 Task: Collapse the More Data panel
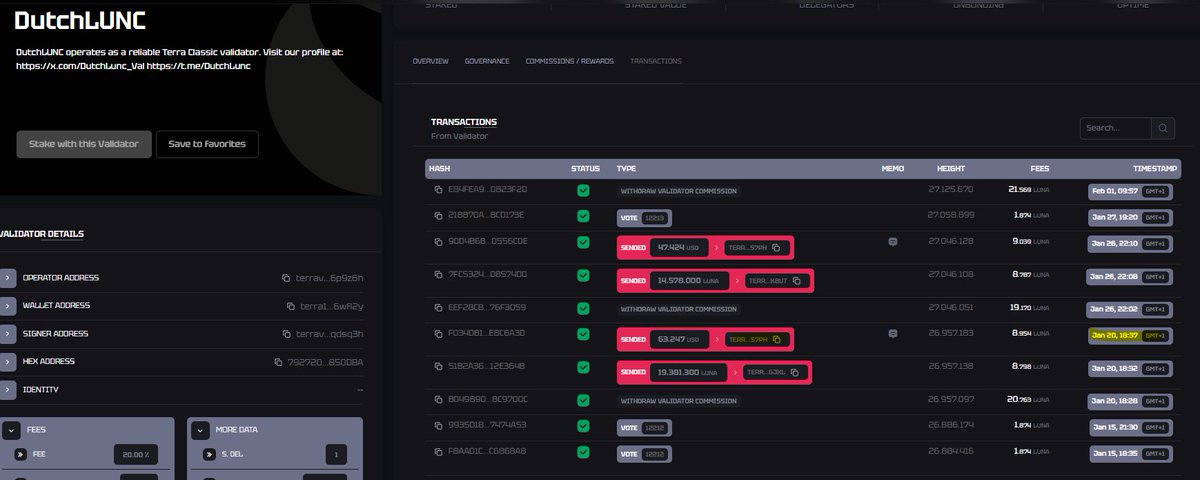(200, 430)
